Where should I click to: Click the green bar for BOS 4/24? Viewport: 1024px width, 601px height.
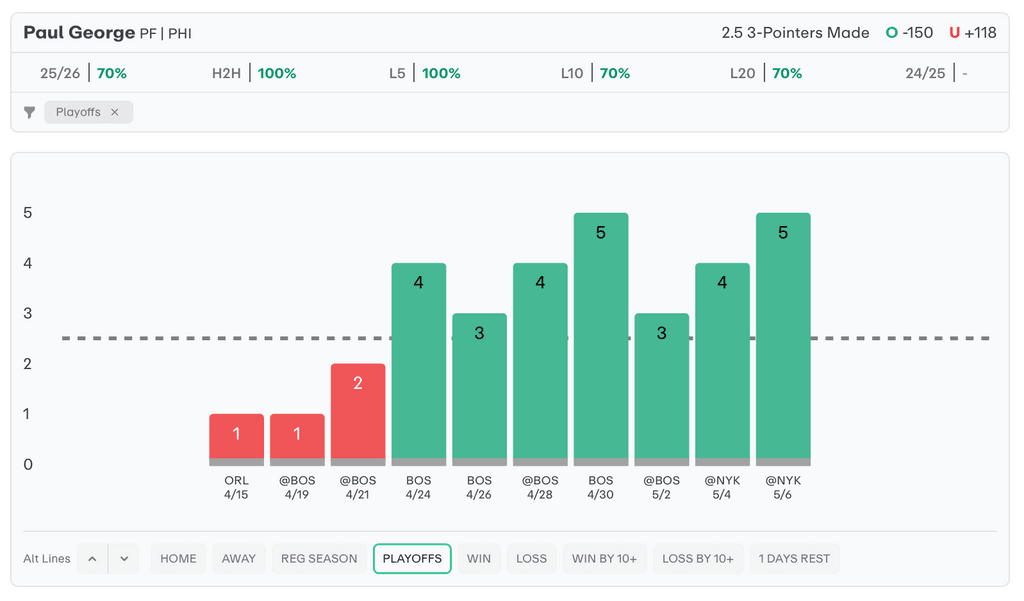click(419, 364)
